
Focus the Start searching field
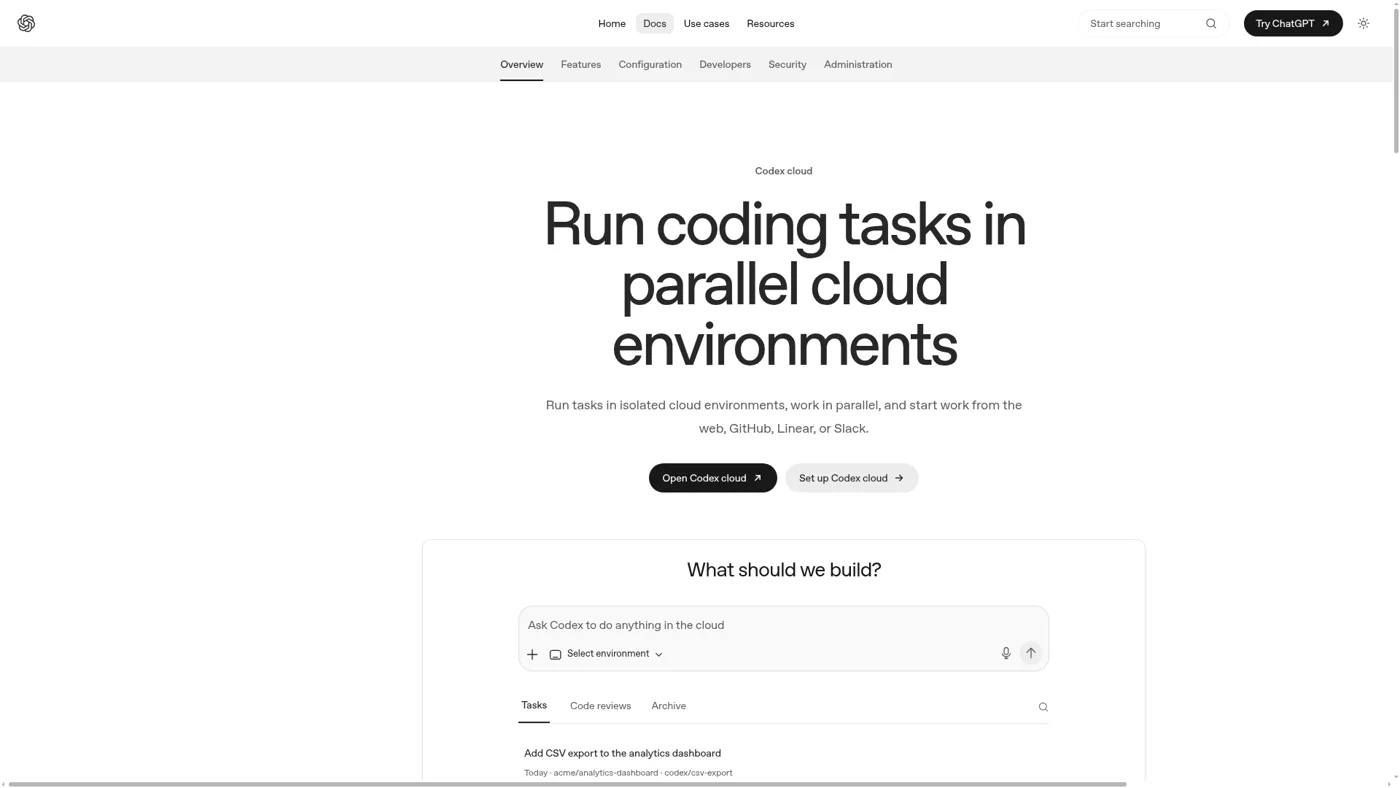click(1153, 23)
